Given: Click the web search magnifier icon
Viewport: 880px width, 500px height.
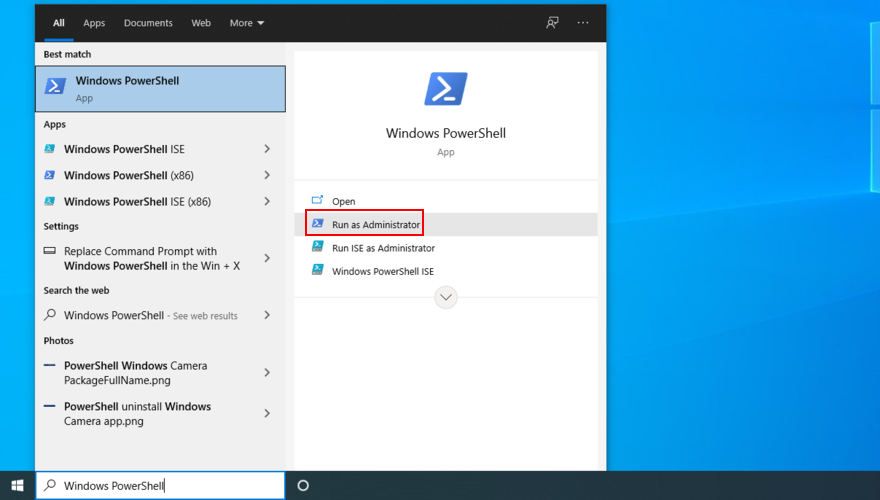Looking at the screenshot, I should click(x=50, y=315).
